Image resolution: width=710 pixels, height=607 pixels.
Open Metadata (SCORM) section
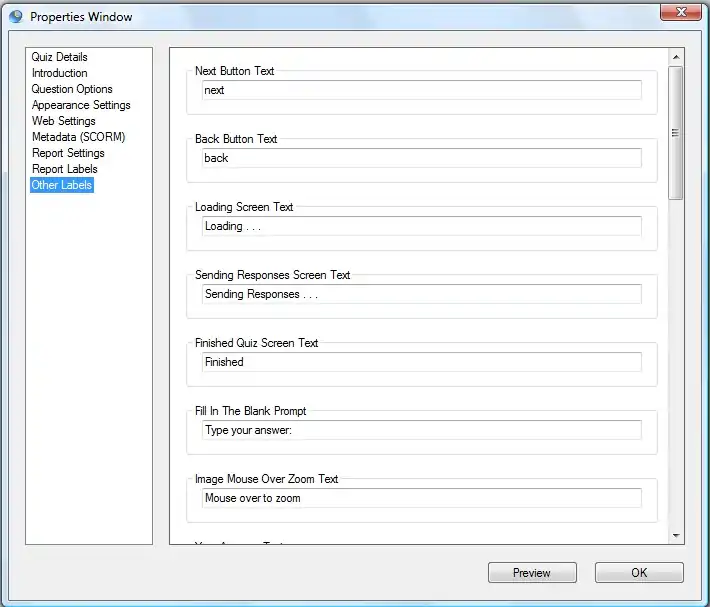point(78,137)
